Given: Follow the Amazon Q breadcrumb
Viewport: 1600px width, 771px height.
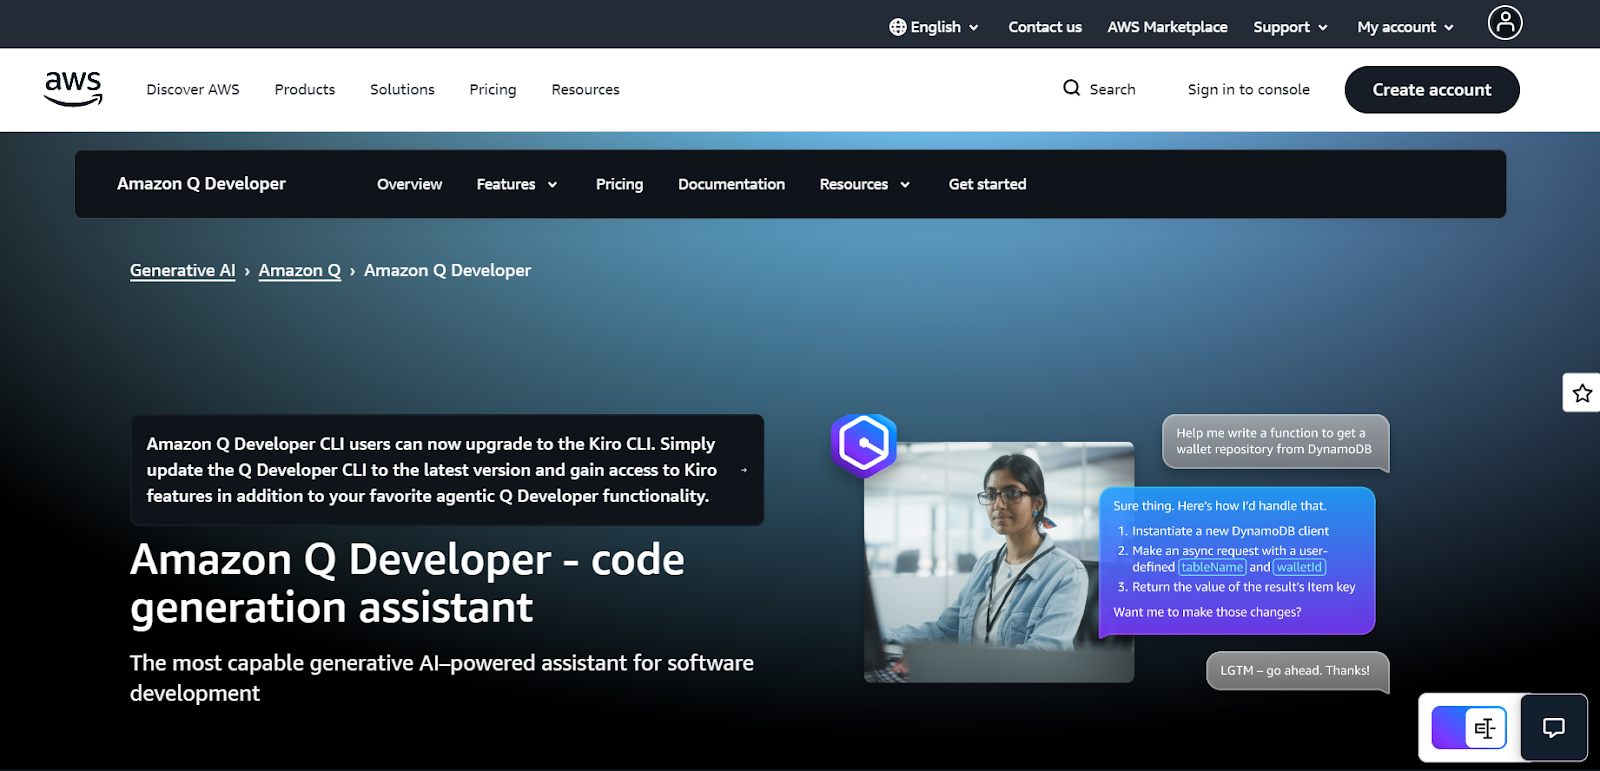Looking at the screenshot, I should pyautogui.click(x=300, y=270).
